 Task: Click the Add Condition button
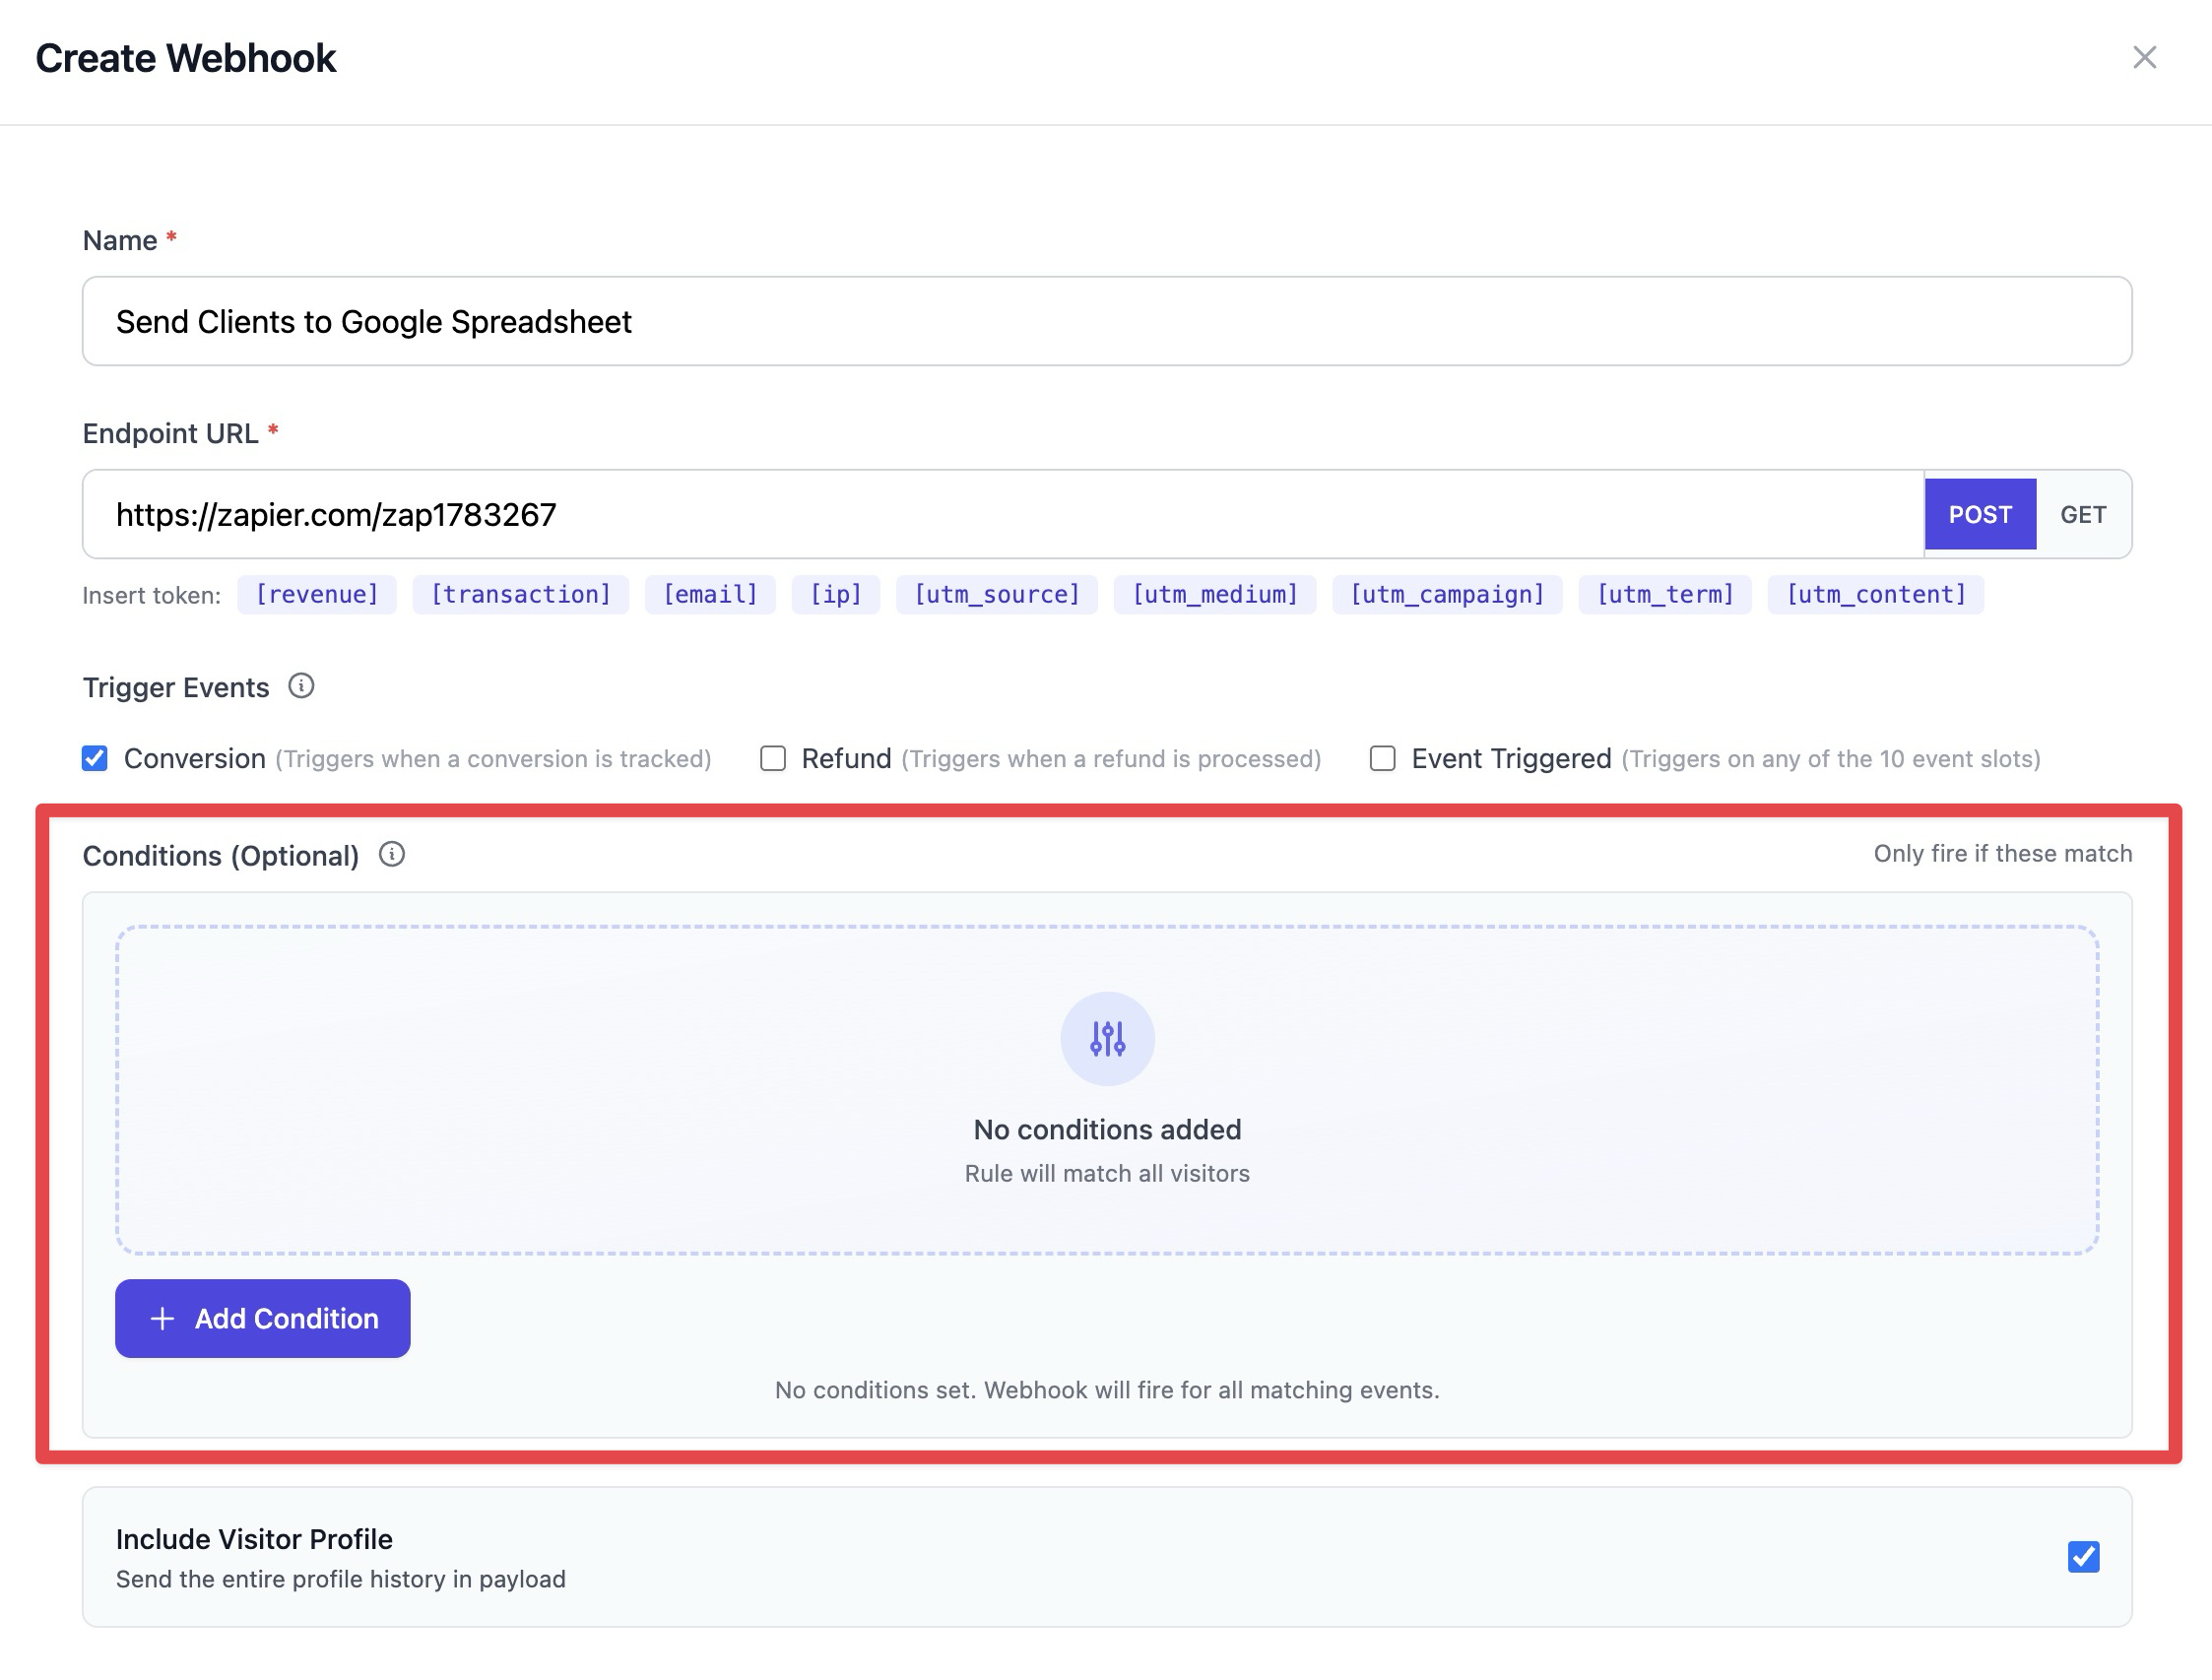(x=263, y=1318)
